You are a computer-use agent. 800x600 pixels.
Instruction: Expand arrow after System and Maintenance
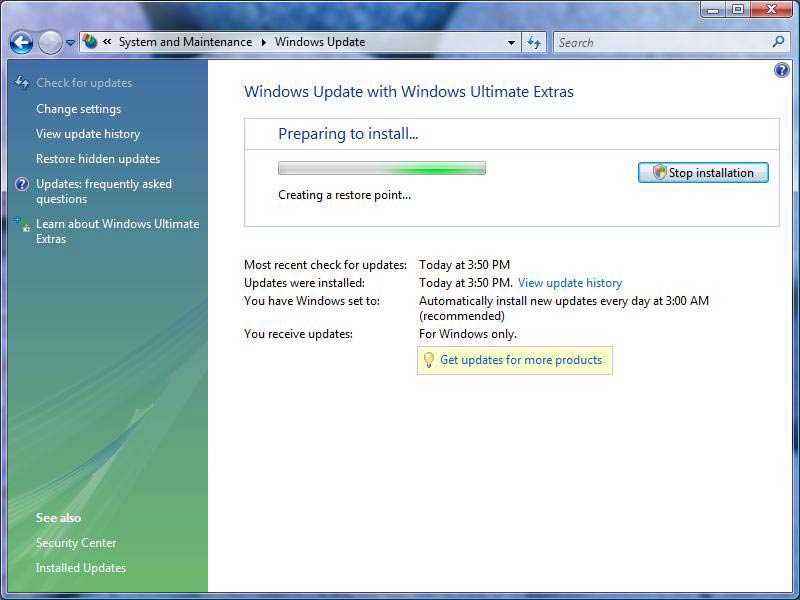[263, 42]
